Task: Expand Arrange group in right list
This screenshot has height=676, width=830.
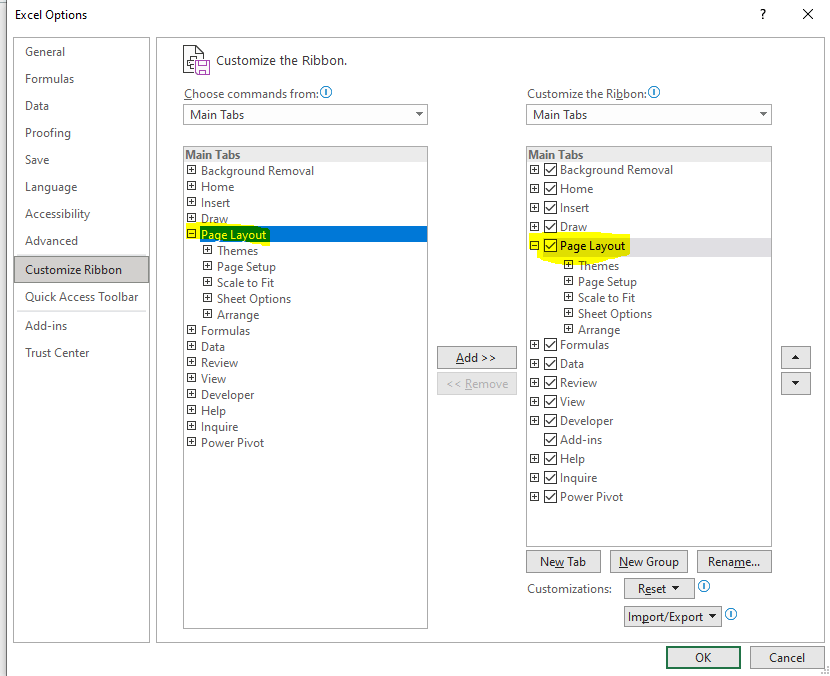Action: (x=569, y=329)
